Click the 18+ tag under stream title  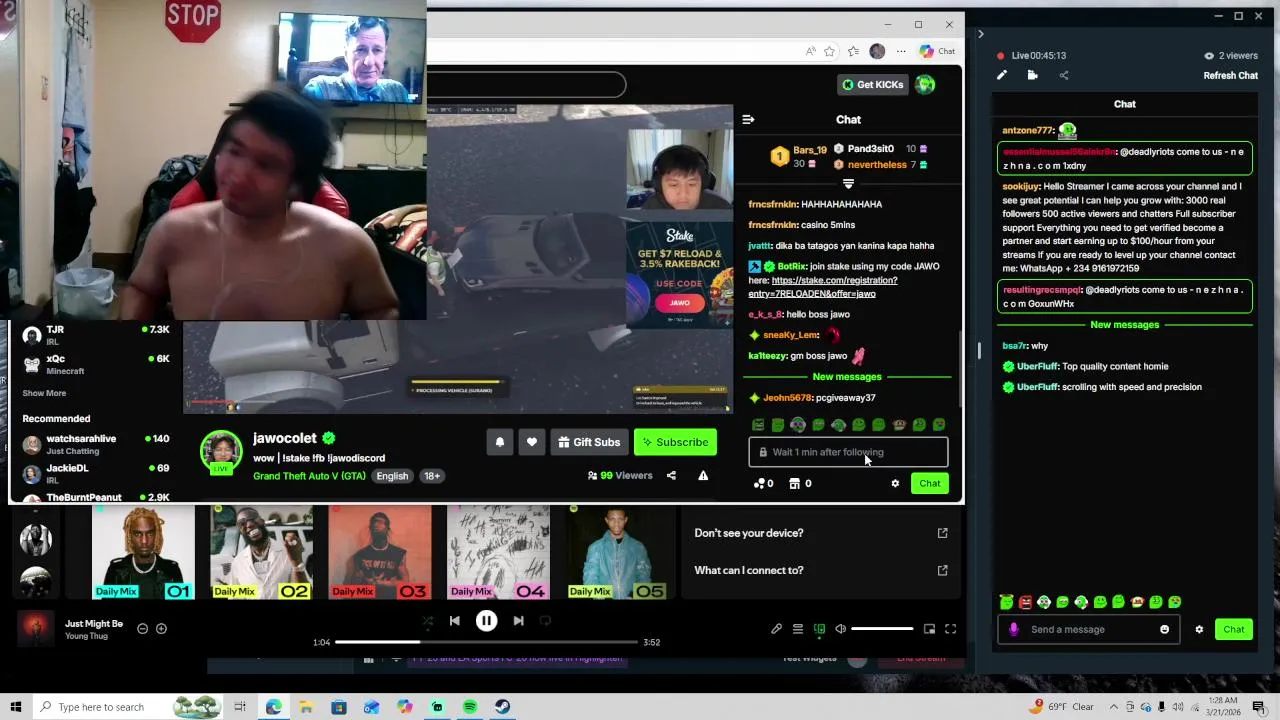tap(432, 476)
